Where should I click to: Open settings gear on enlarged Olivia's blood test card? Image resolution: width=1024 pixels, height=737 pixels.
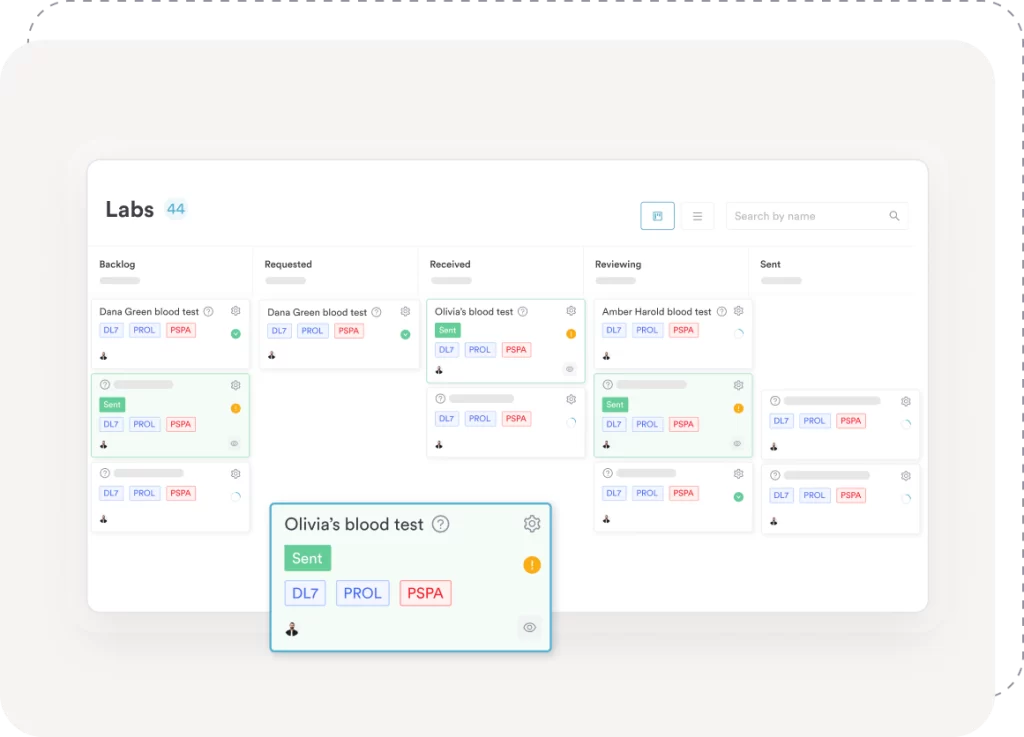click(532, 524)
